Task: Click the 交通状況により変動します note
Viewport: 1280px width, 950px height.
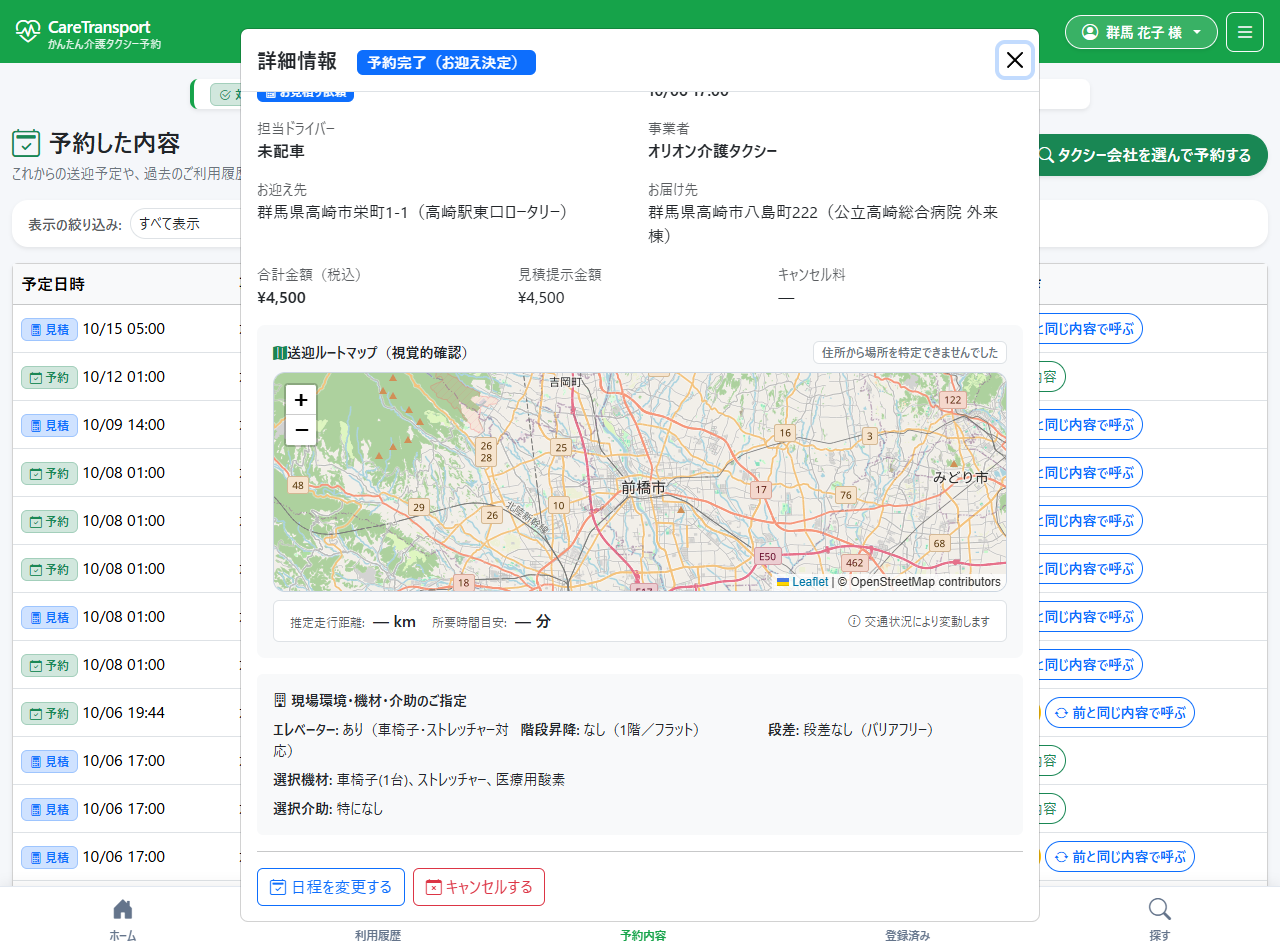Action: (919, 621)
